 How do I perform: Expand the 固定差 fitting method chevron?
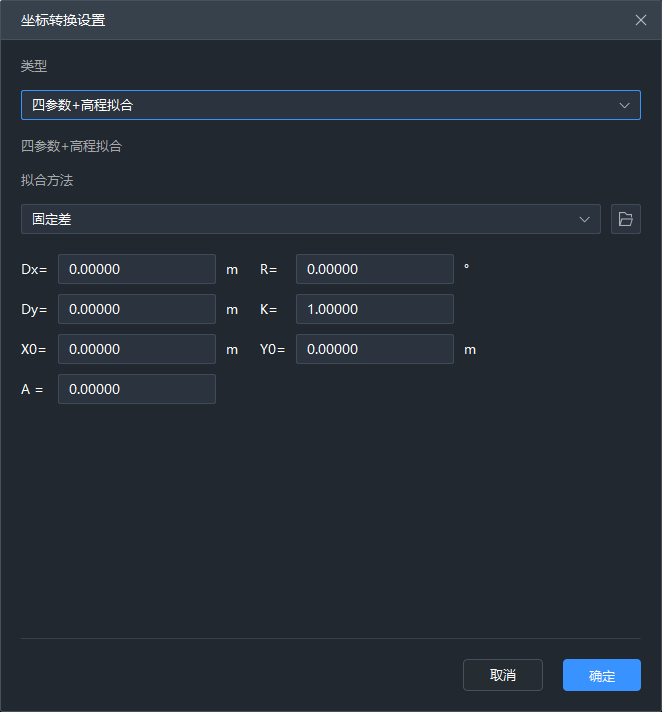click(585, 219)
